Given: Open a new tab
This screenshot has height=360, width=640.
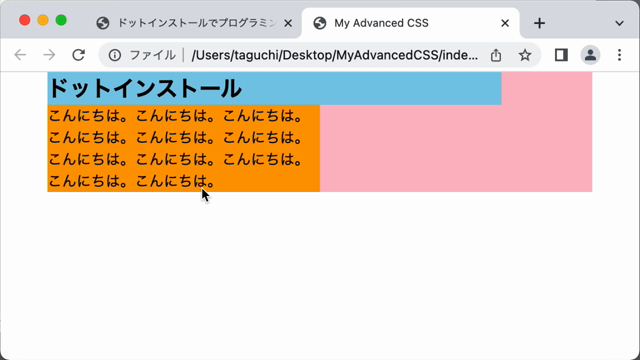Looking at the screenshot, I should coord(539,23).
